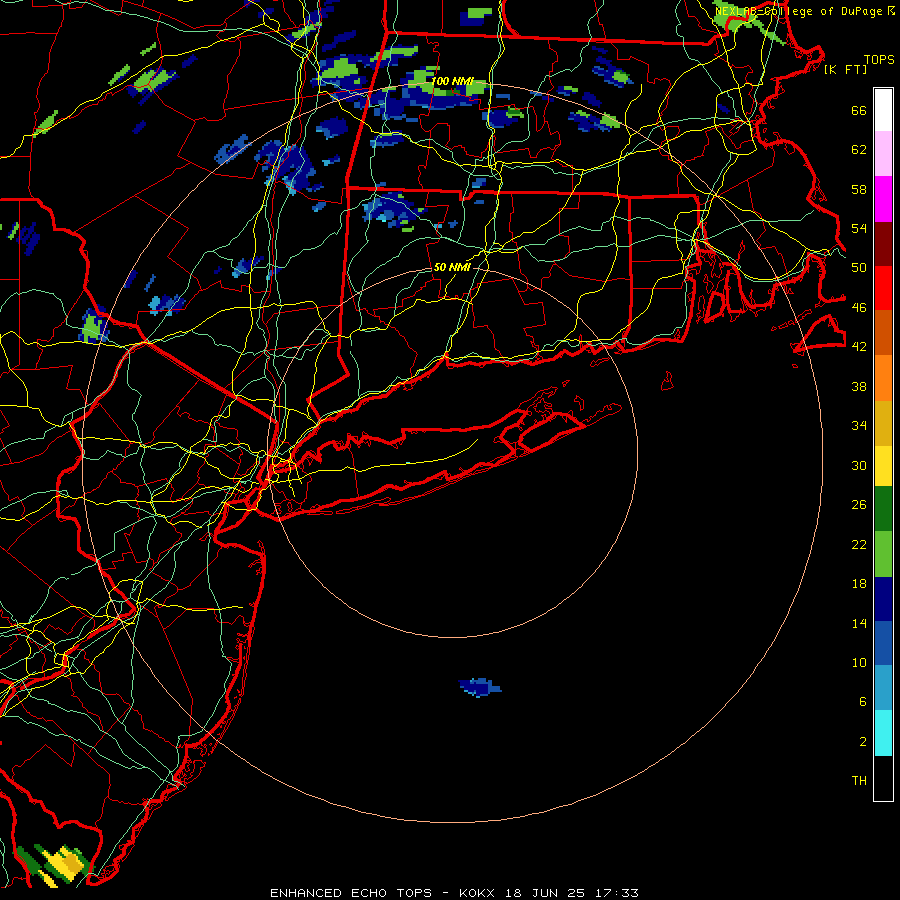Select the 2 legend value

[x=862, y=742]
